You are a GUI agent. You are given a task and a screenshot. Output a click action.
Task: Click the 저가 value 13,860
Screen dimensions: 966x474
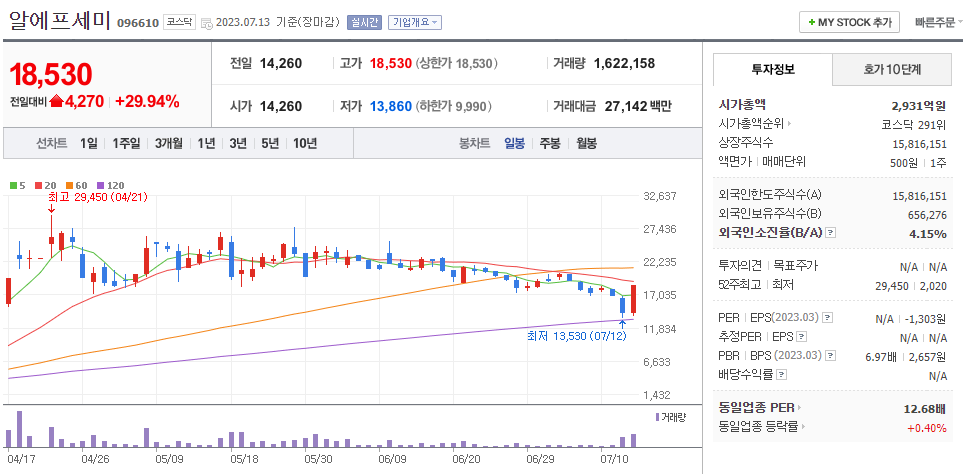(391, 106)
